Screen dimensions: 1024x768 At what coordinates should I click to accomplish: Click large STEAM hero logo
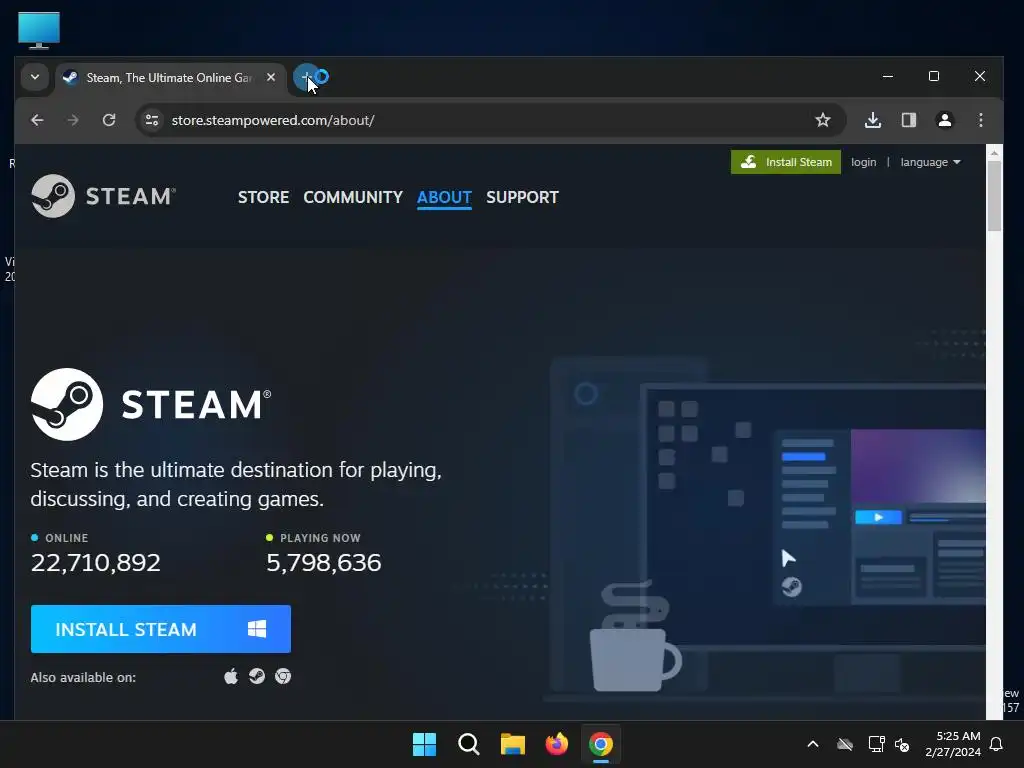(151, 404)
